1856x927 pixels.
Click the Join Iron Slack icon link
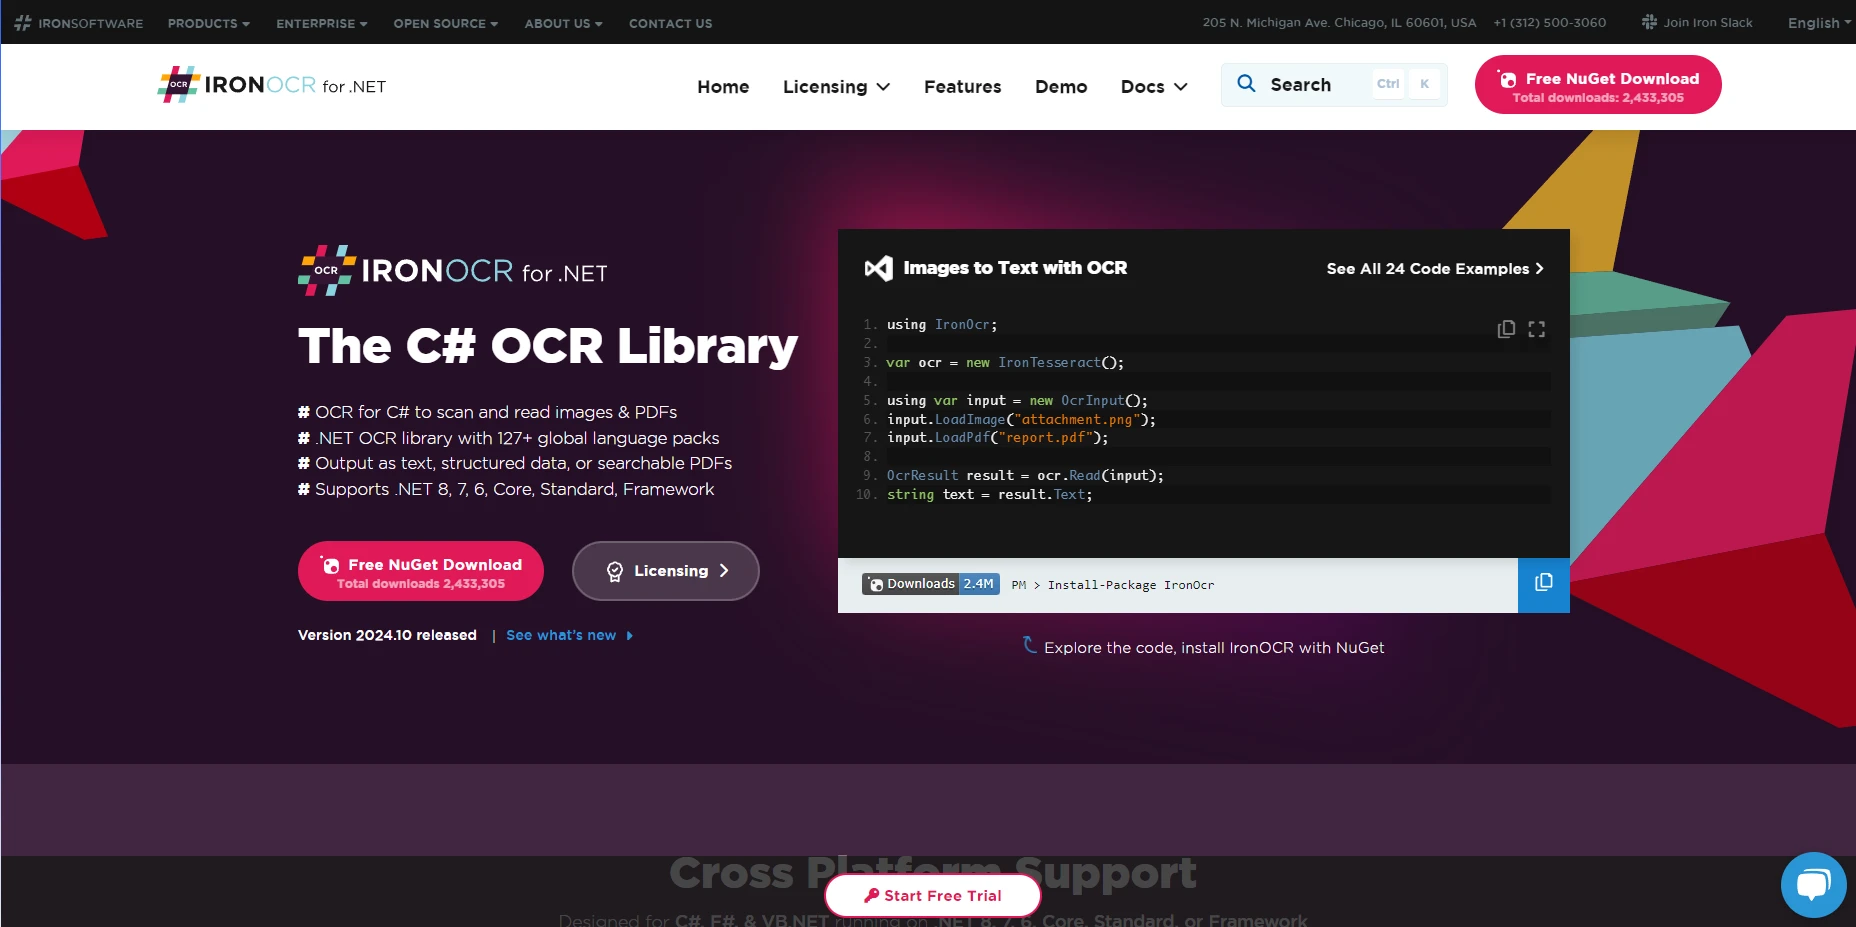1697,22
